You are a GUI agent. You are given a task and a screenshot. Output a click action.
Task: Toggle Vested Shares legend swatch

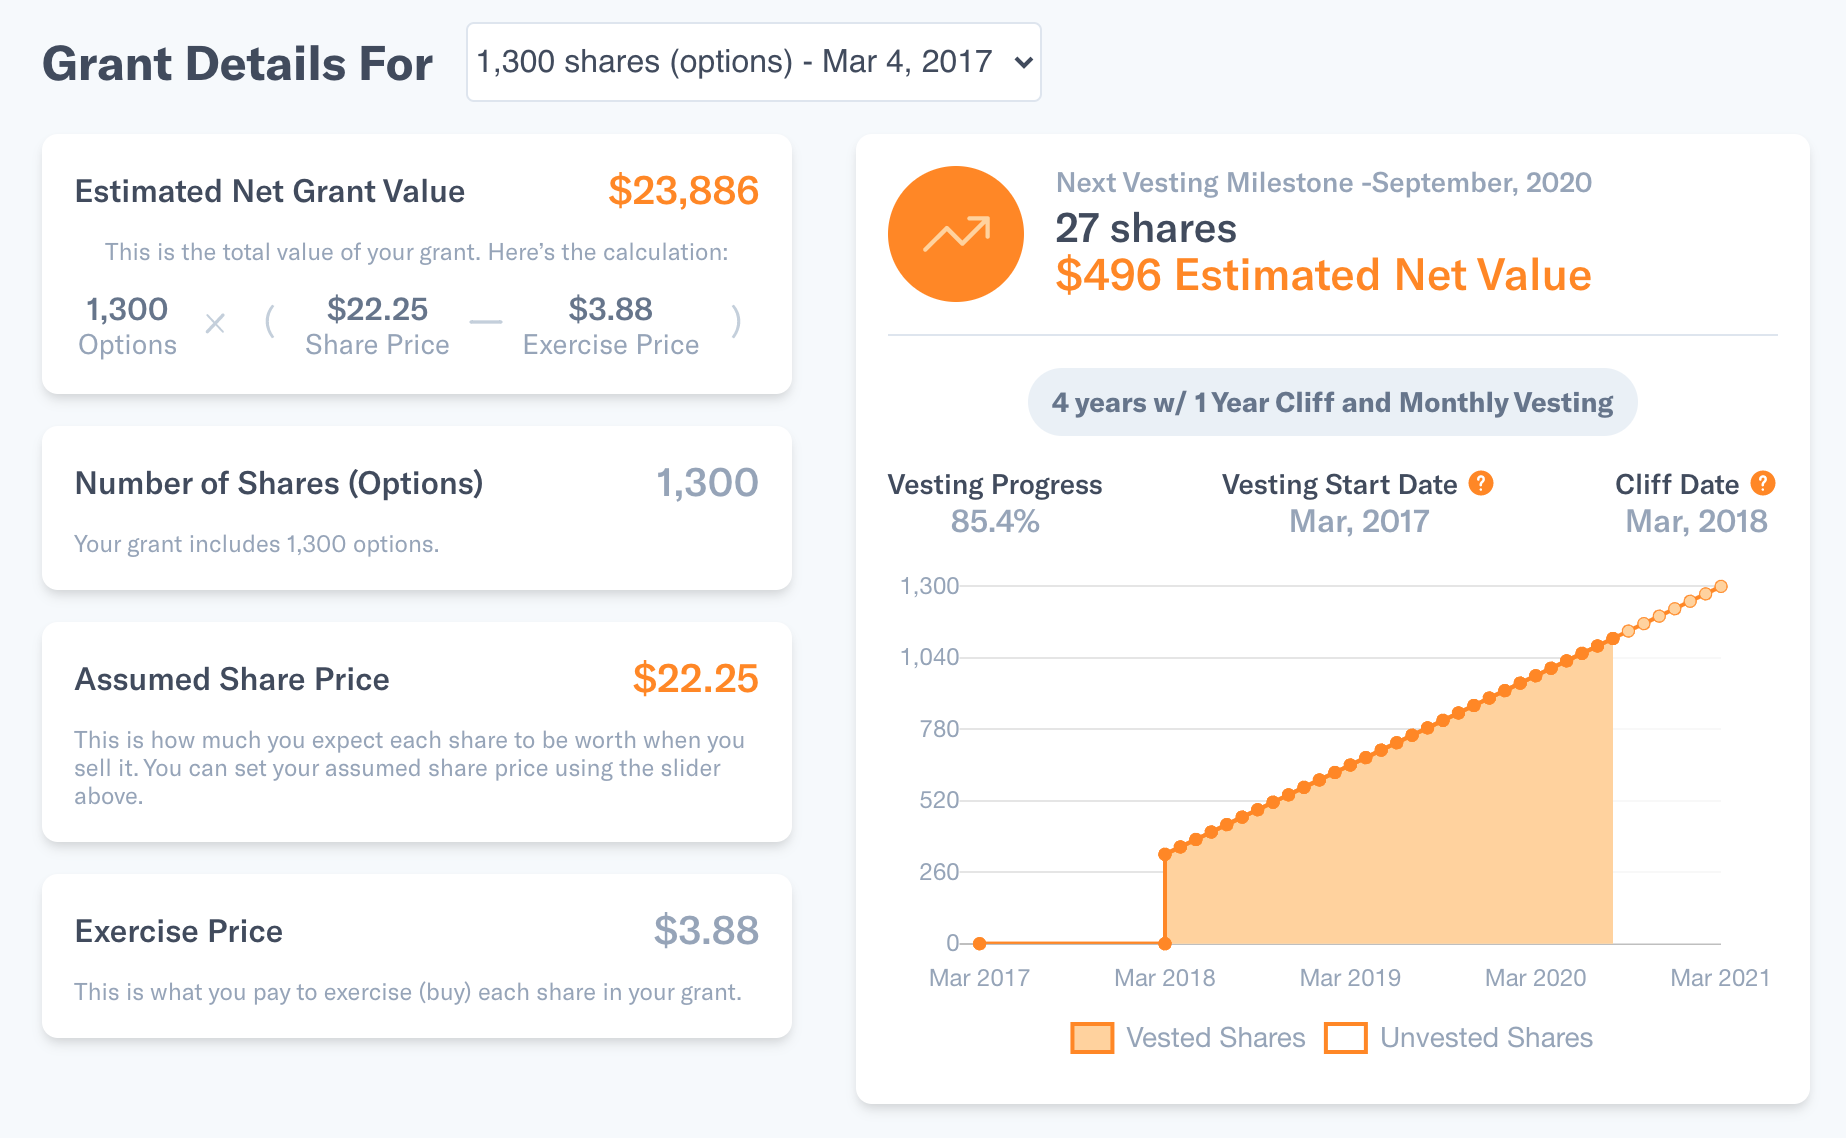coord(1092,1038)
